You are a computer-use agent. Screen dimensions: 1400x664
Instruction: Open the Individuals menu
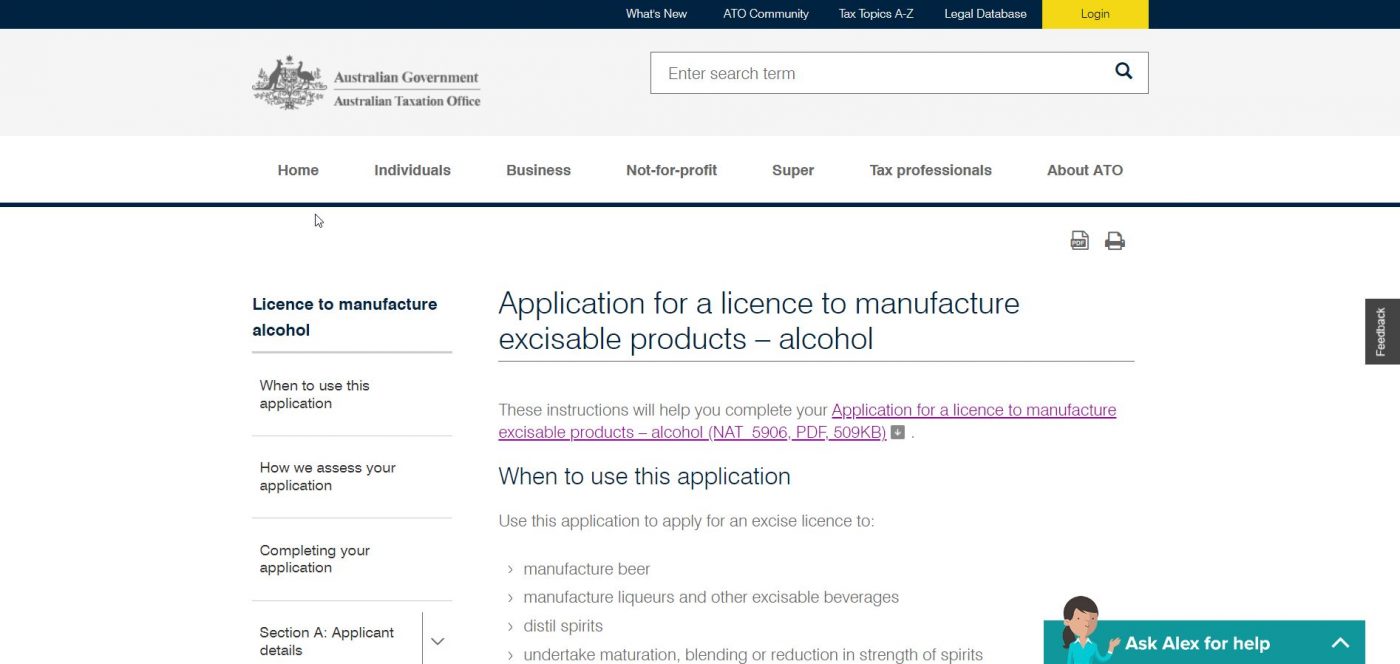412,170
